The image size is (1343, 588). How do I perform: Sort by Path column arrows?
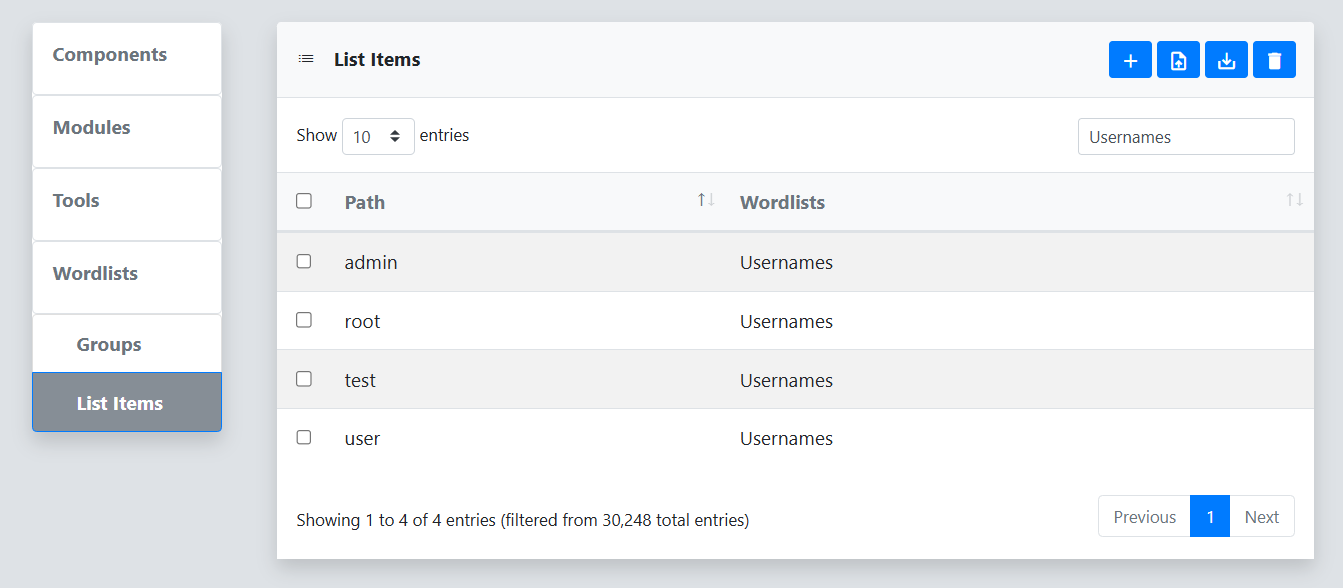706,200
